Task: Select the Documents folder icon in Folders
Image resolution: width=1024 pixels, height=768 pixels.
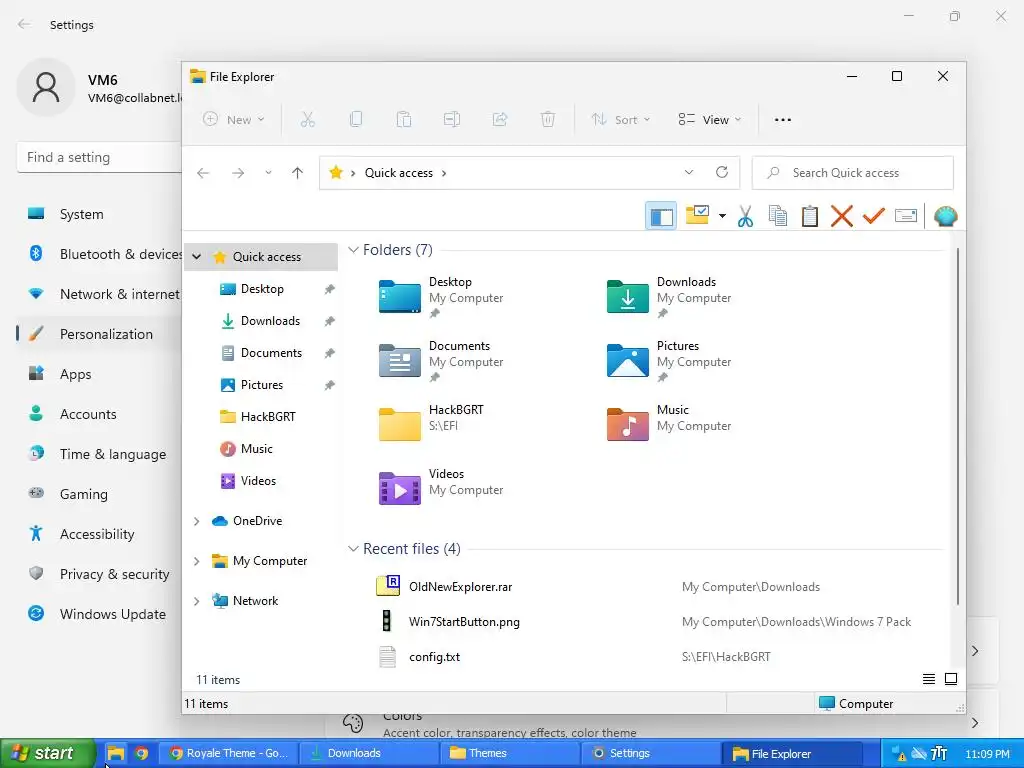Action: [400, 360]
